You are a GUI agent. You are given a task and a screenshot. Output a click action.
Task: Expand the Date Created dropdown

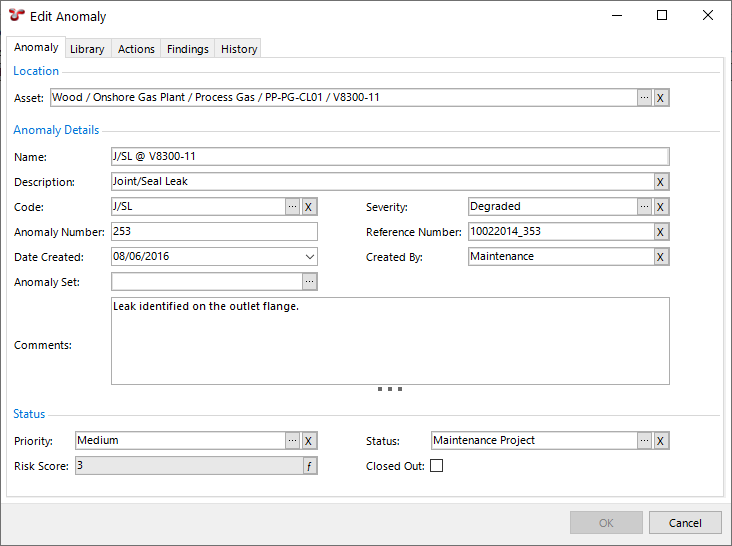pos(309,257)
